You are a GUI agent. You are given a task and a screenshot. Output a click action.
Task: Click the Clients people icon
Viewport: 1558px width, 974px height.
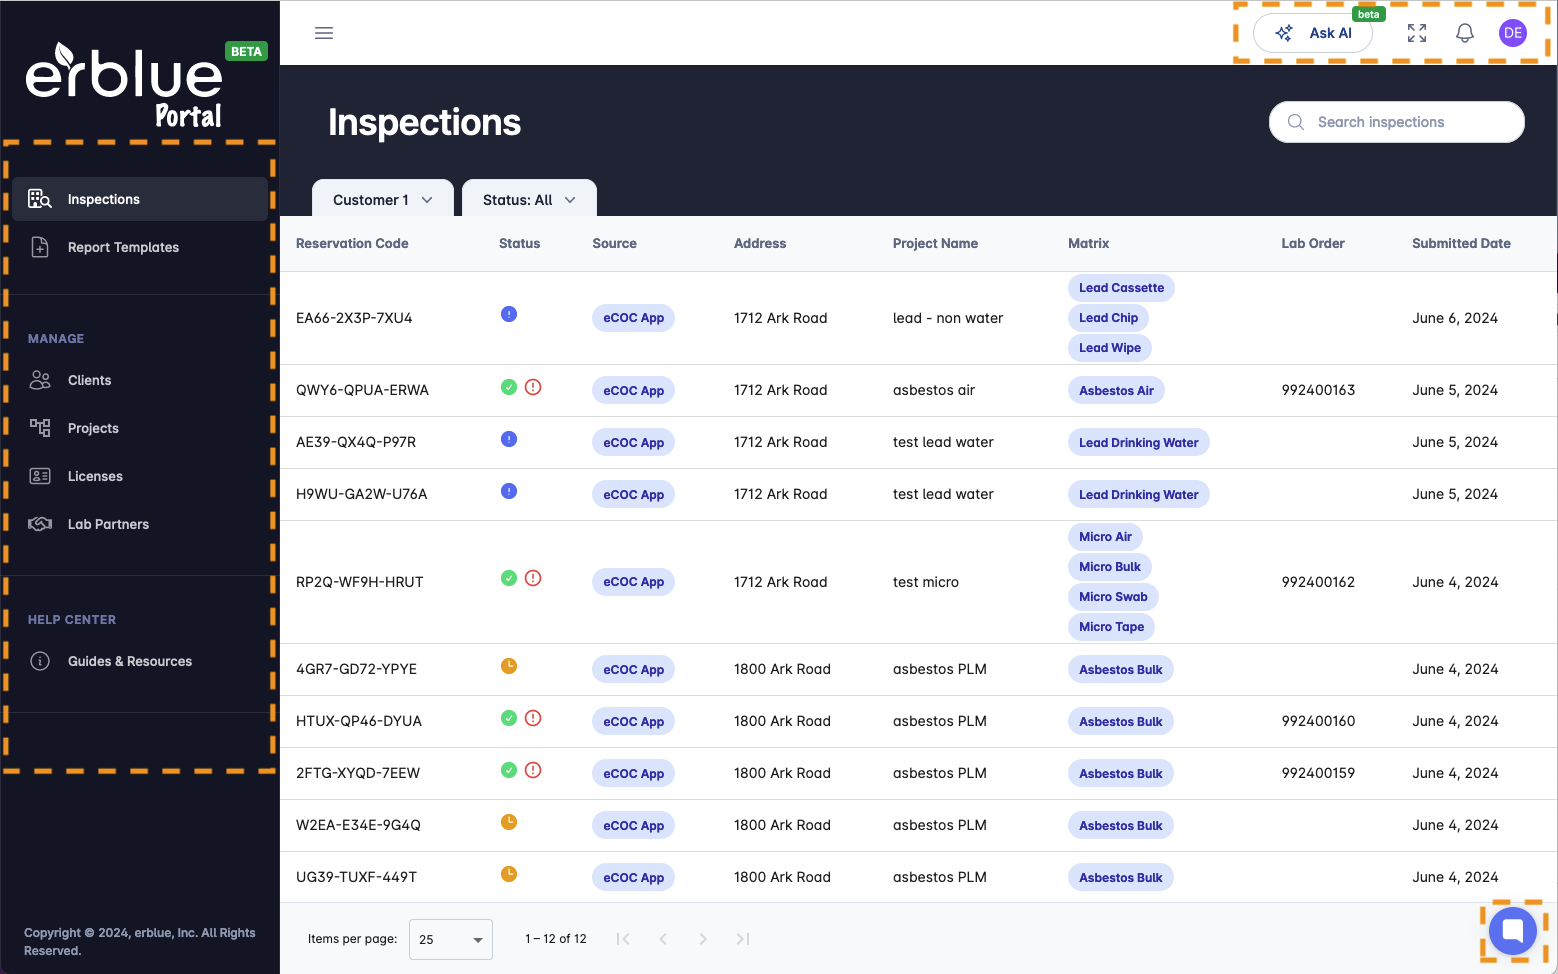point(40,380)
